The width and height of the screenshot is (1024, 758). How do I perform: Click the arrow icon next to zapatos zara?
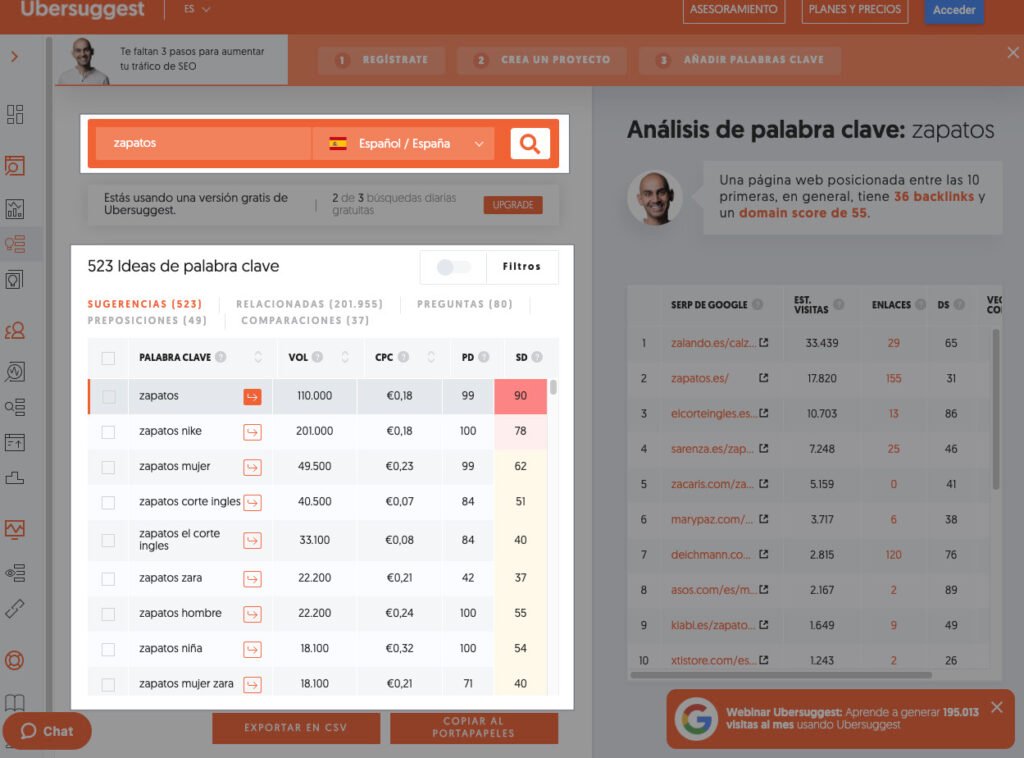pyautogui.click(x=252, y=578)
